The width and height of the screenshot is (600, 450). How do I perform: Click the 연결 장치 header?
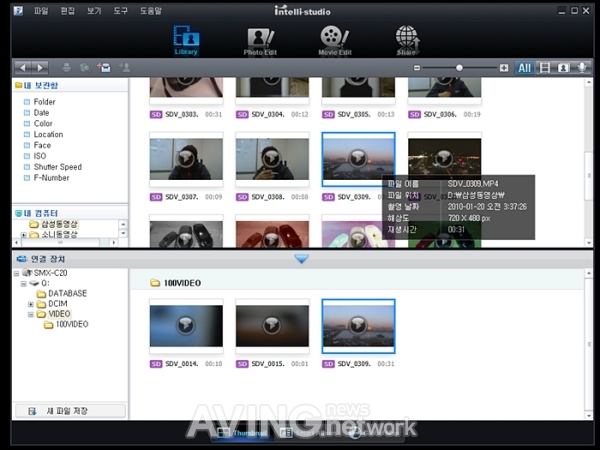click(48, 259)
